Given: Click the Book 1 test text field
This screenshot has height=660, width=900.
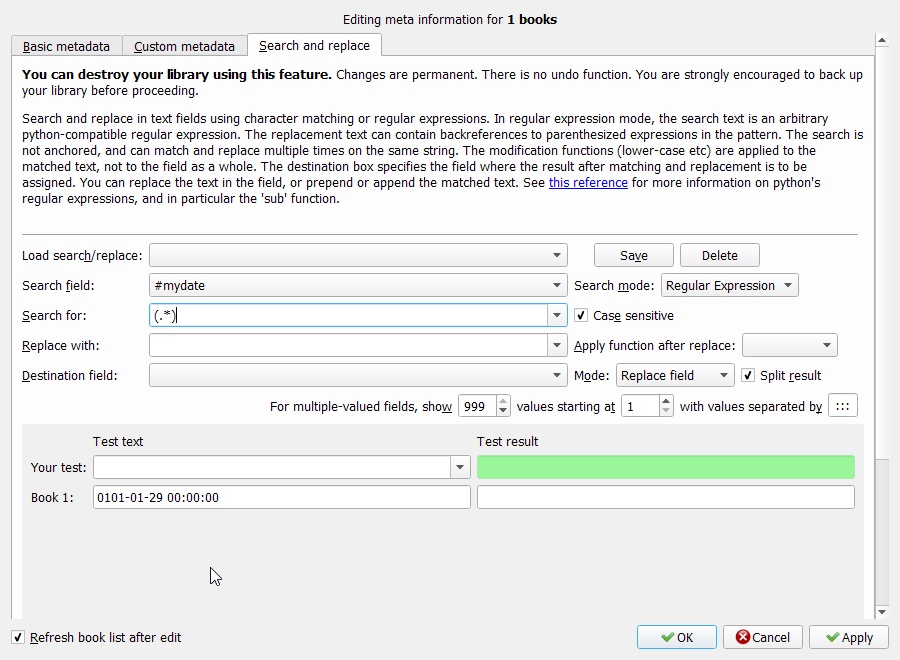Looking at the screenshot, I should point(282,497).
